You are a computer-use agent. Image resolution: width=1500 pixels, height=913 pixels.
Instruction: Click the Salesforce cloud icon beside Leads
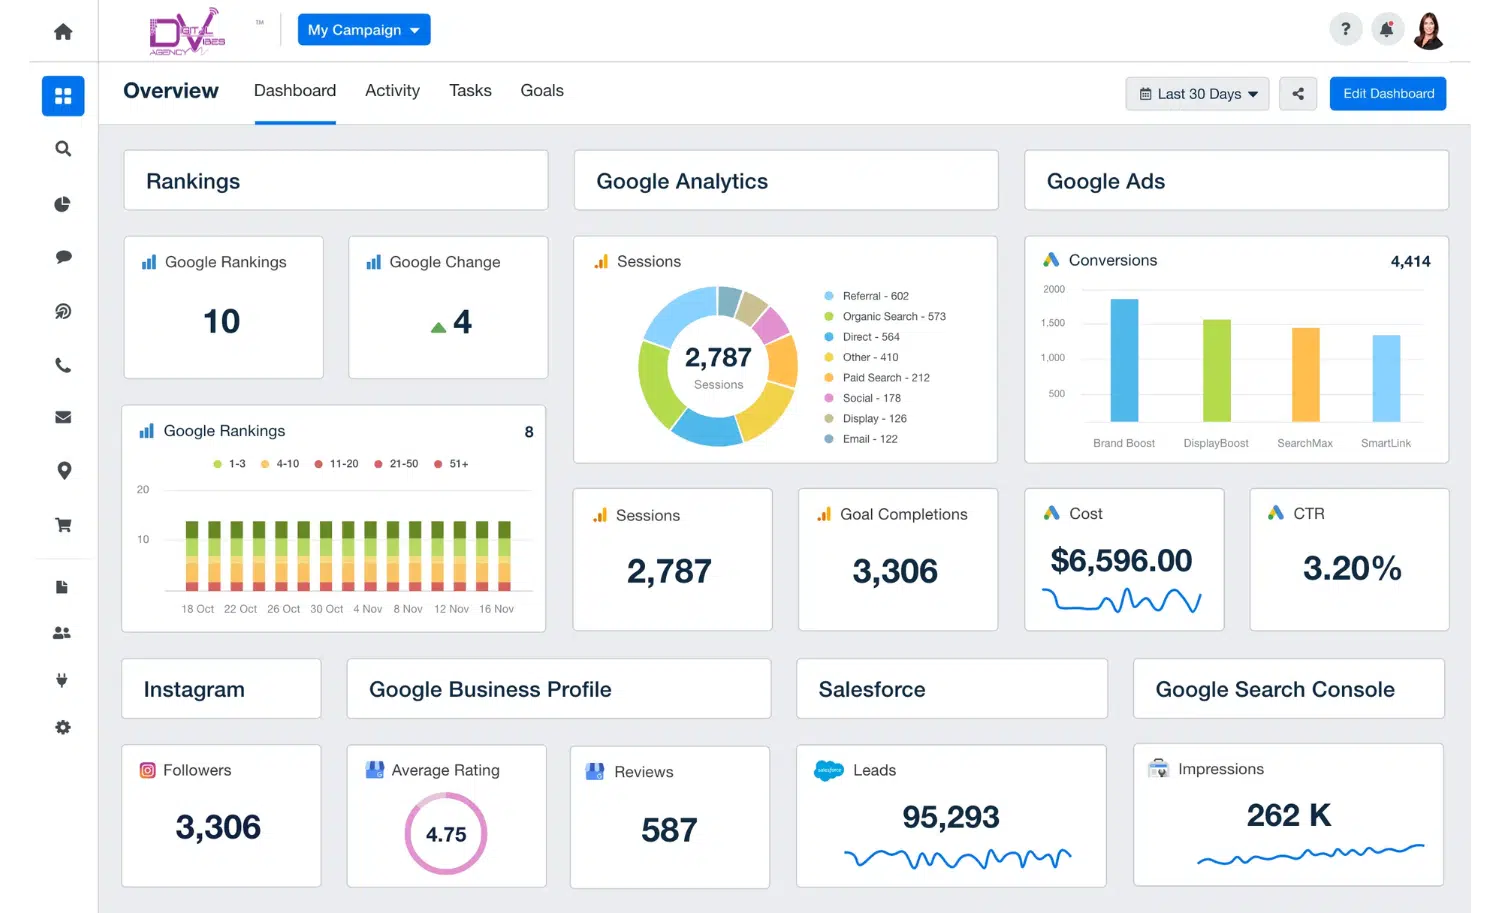point(829,770)
